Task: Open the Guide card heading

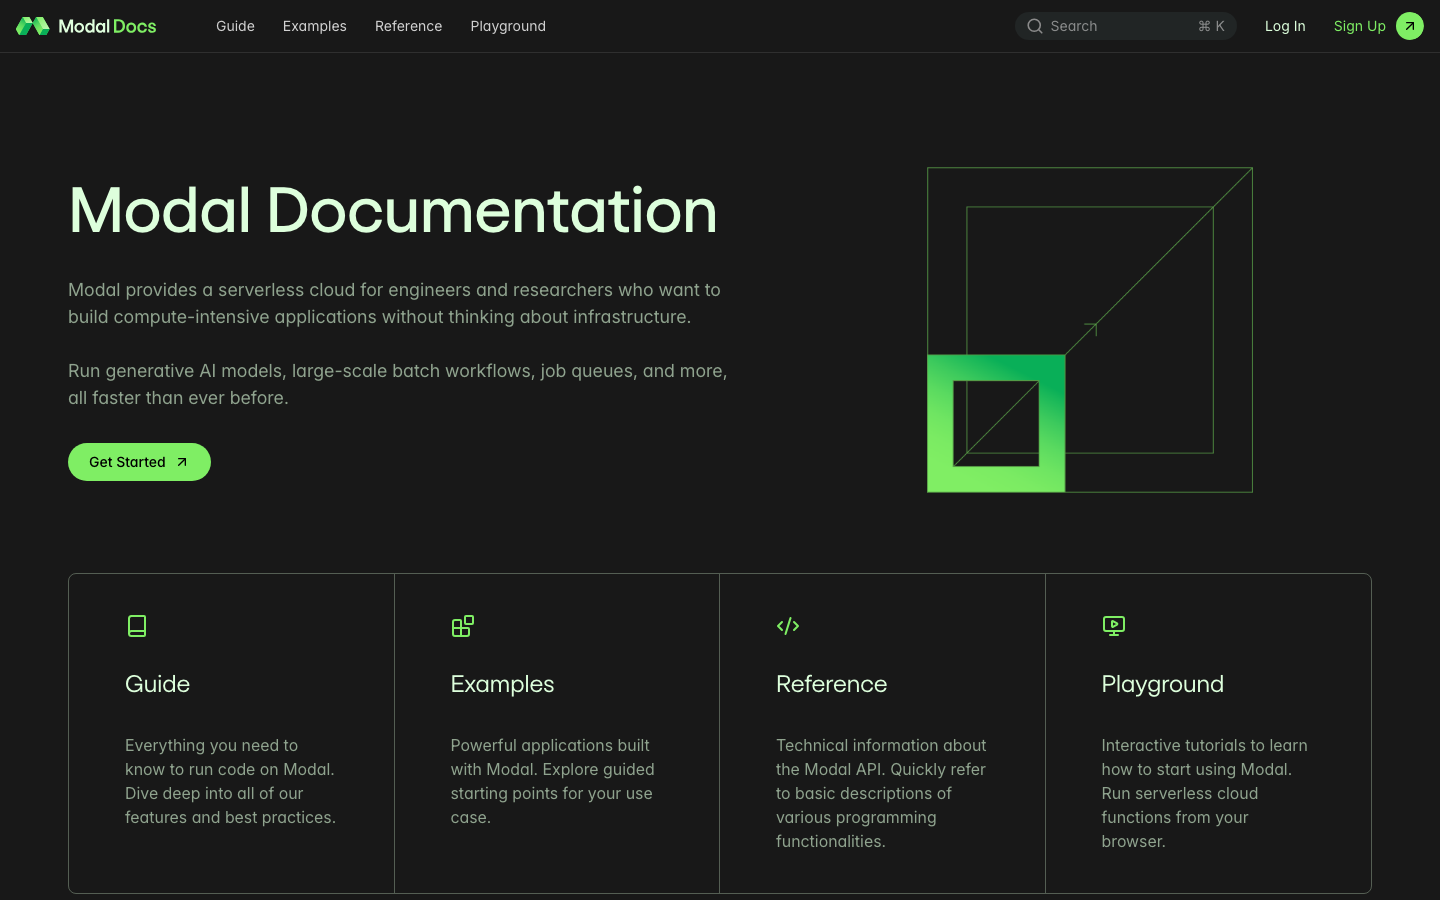Action: click(x=157, y=684)
